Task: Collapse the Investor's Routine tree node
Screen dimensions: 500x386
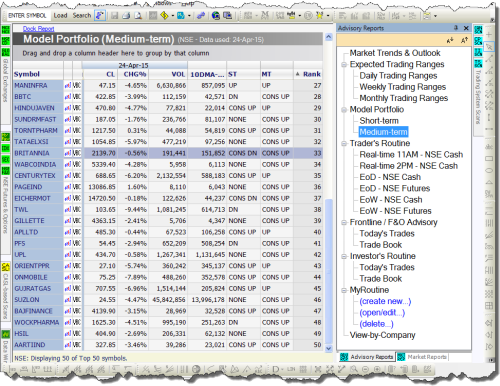Action: click(344, 257)
